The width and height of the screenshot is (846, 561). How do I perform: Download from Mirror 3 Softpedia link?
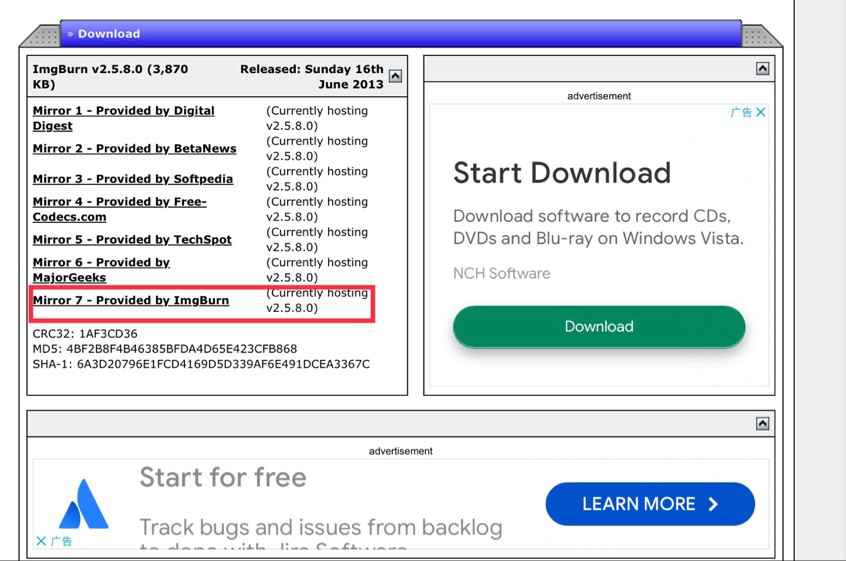pyautogui.click(x=132, y=179)
